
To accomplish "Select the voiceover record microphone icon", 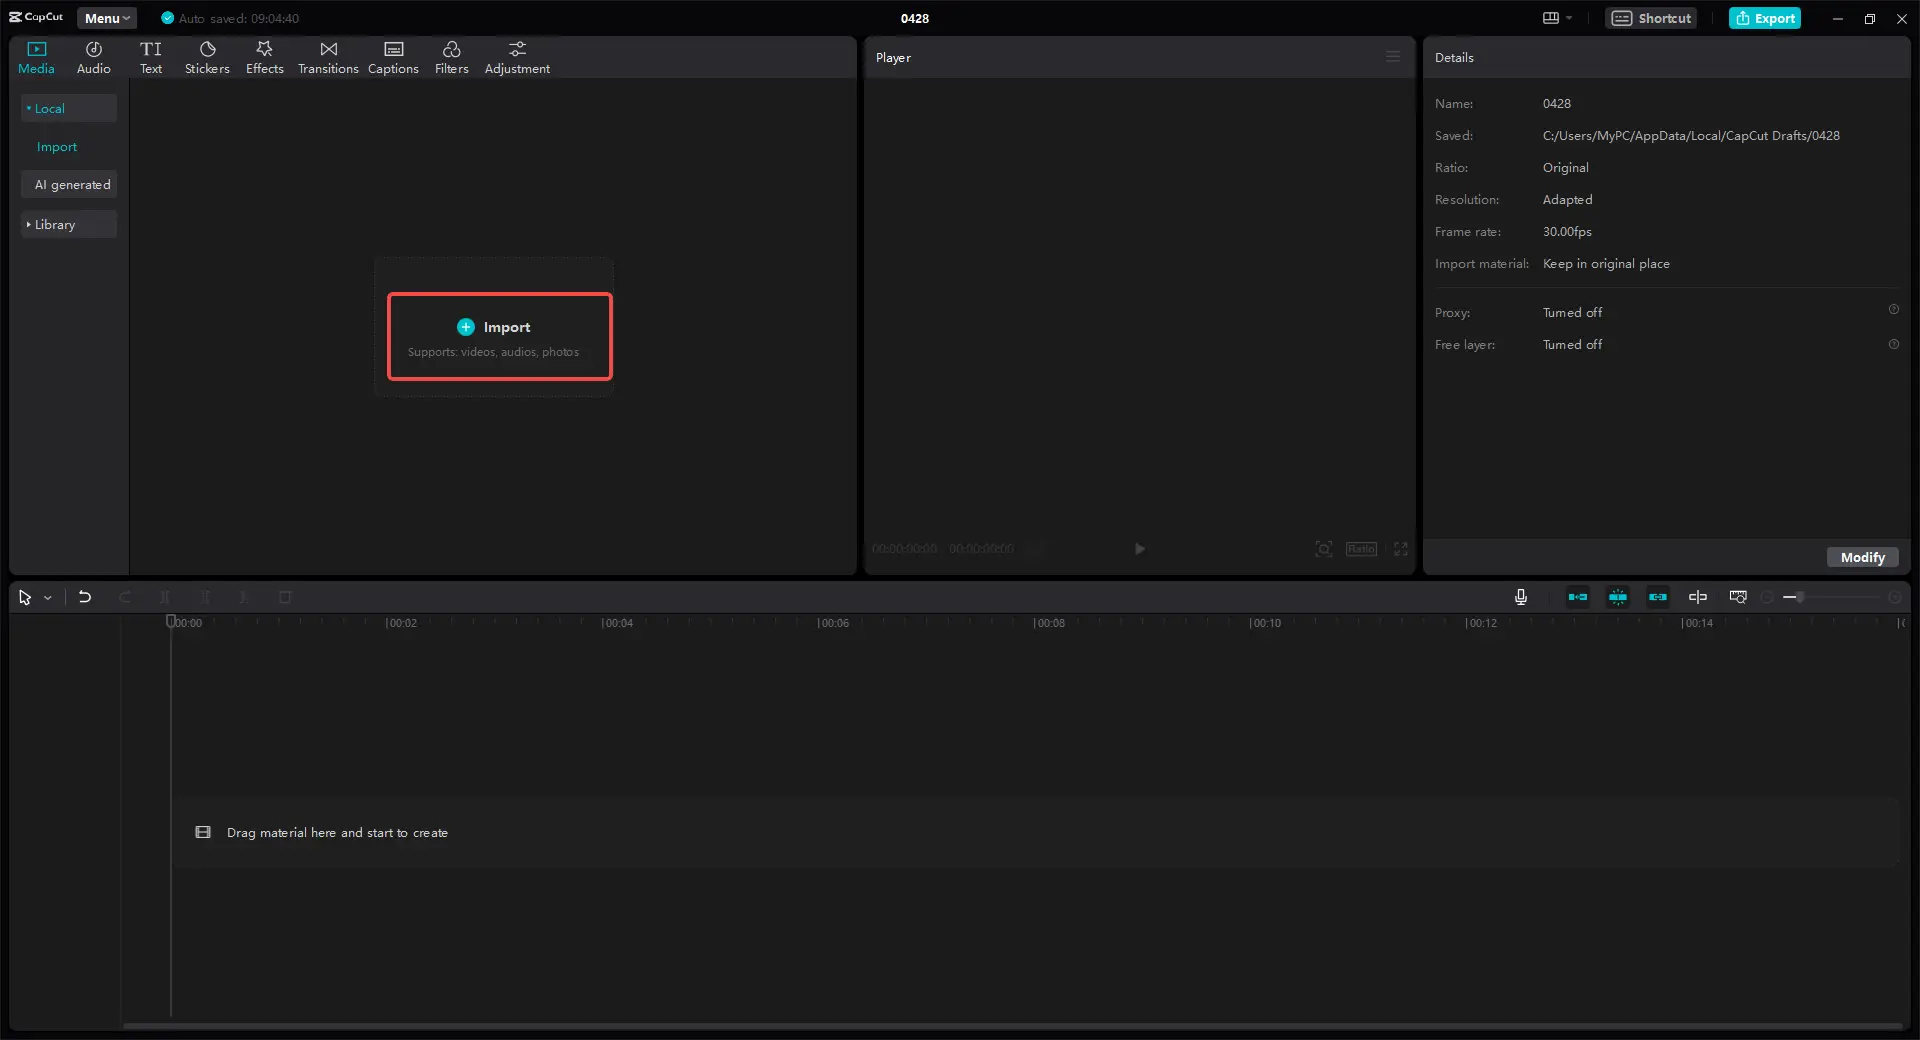I will pos(1520,597).
